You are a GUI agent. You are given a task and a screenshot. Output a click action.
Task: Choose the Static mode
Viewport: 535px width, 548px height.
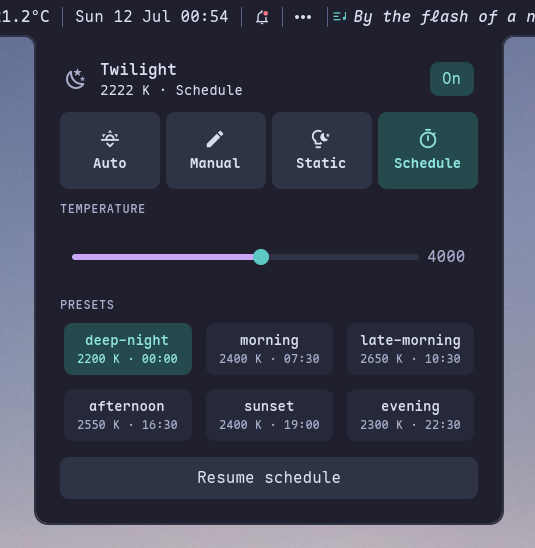click(x=322, y=151)
